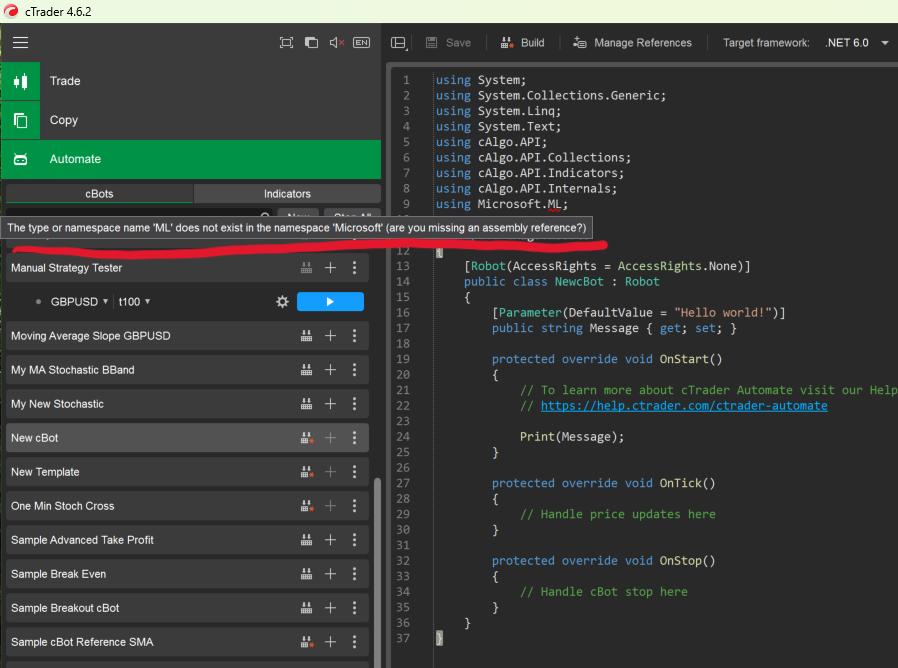The height and width of the screenshot is (668, 898).
Task: Click the Print(Message) code line
Action: tap(572, 437)
